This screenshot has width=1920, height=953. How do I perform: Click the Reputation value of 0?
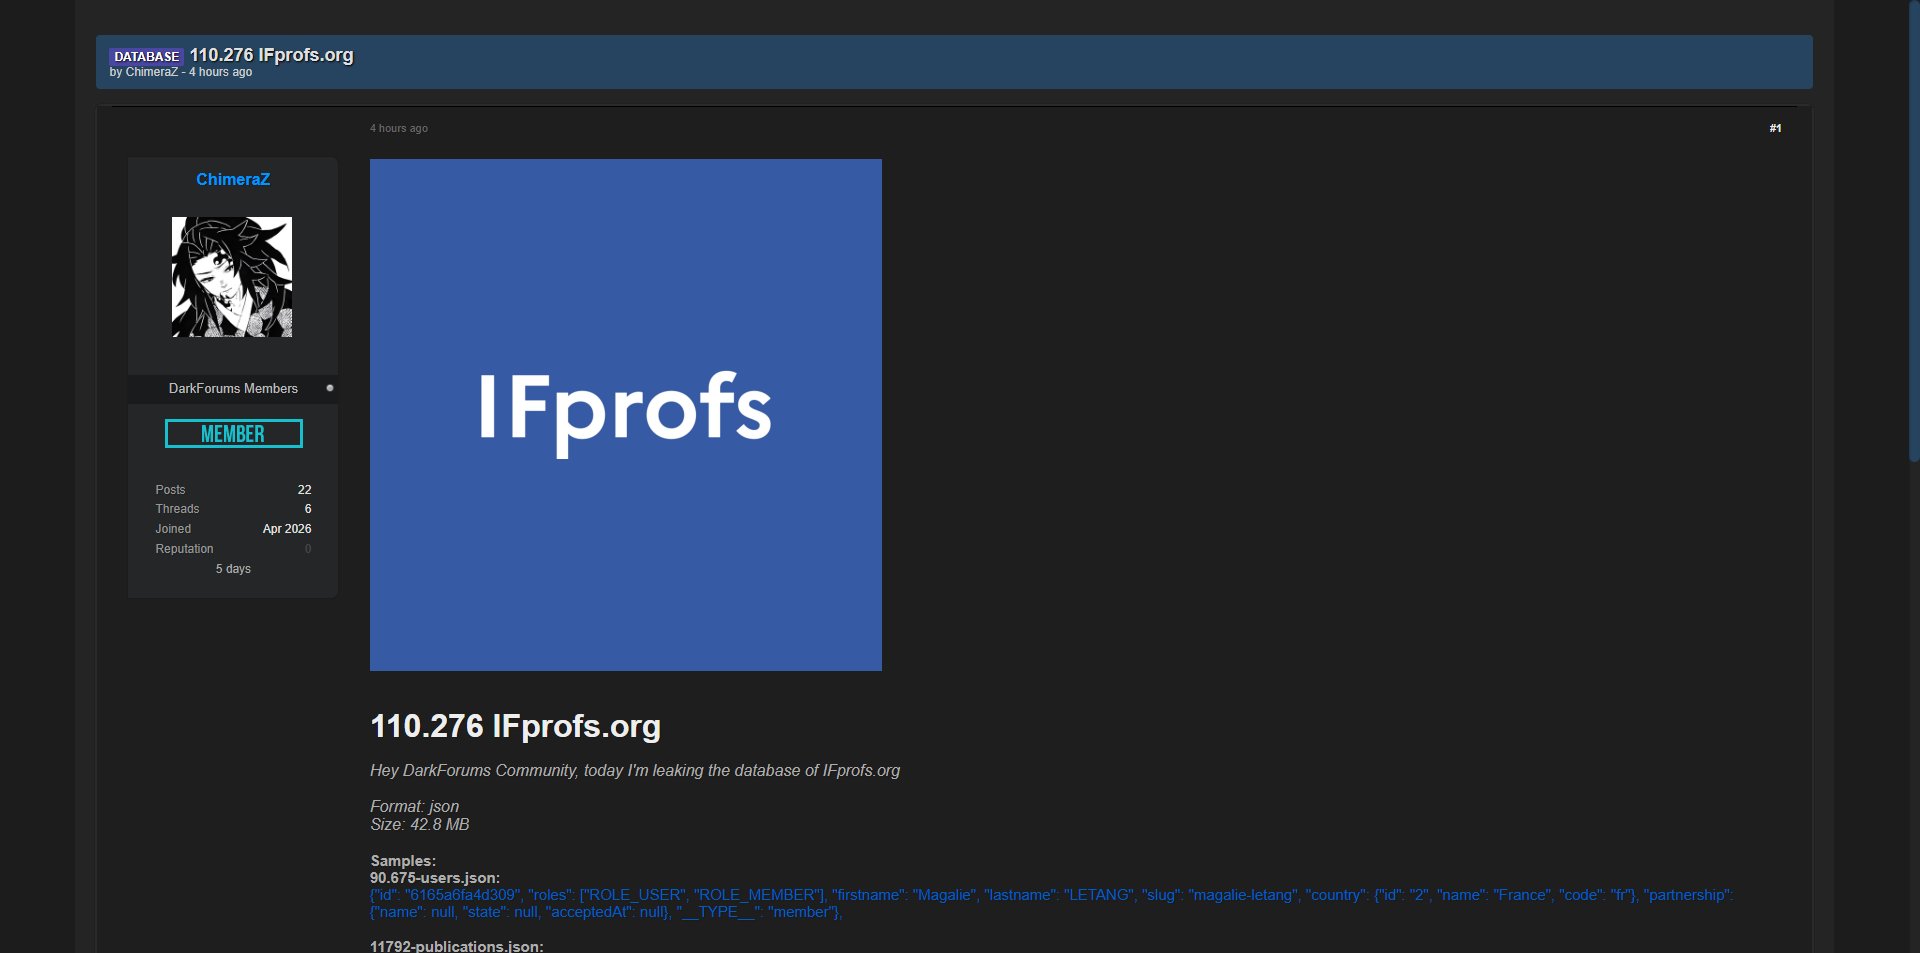click(307, 549)
